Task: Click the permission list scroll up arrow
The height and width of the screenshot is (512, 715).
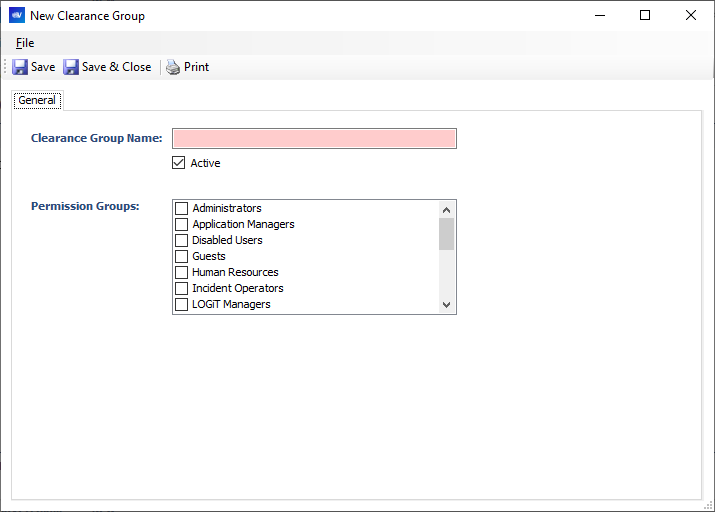Action: click(446, 209)
